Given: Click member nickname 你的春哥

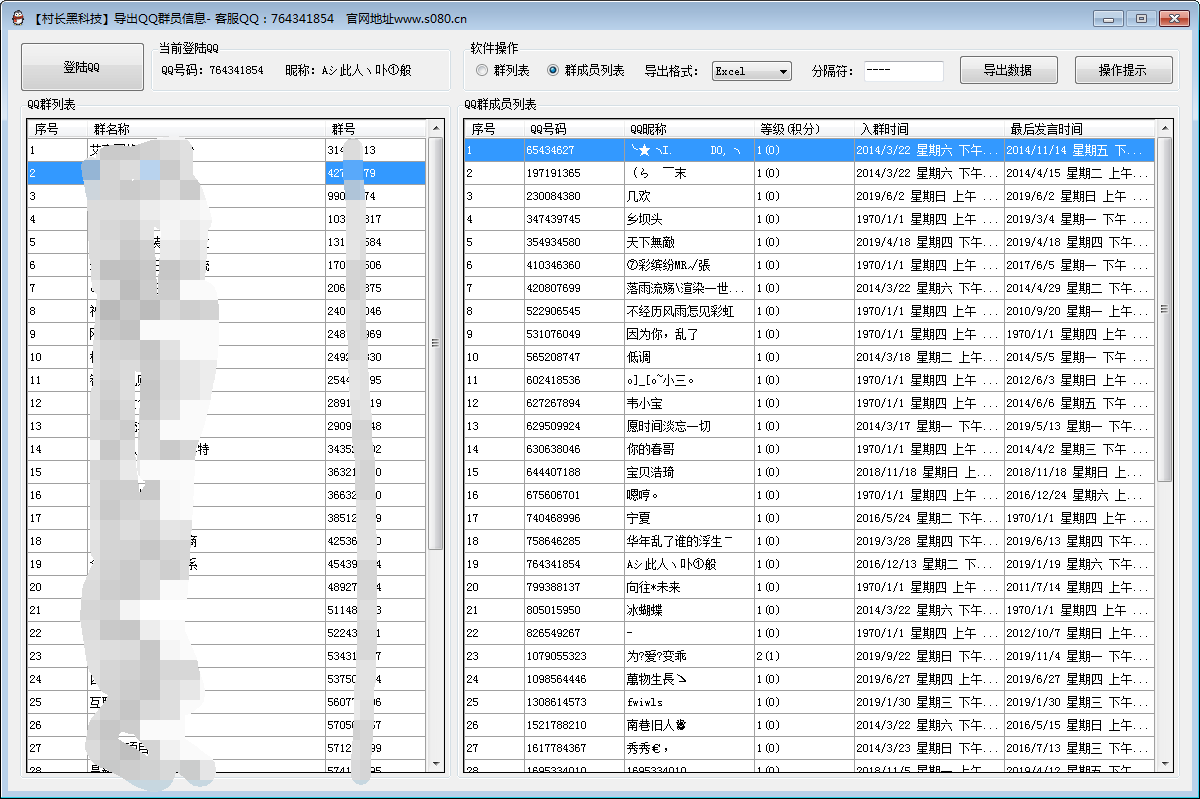Looking at the screenshot, I should click(x=650, y=449).
